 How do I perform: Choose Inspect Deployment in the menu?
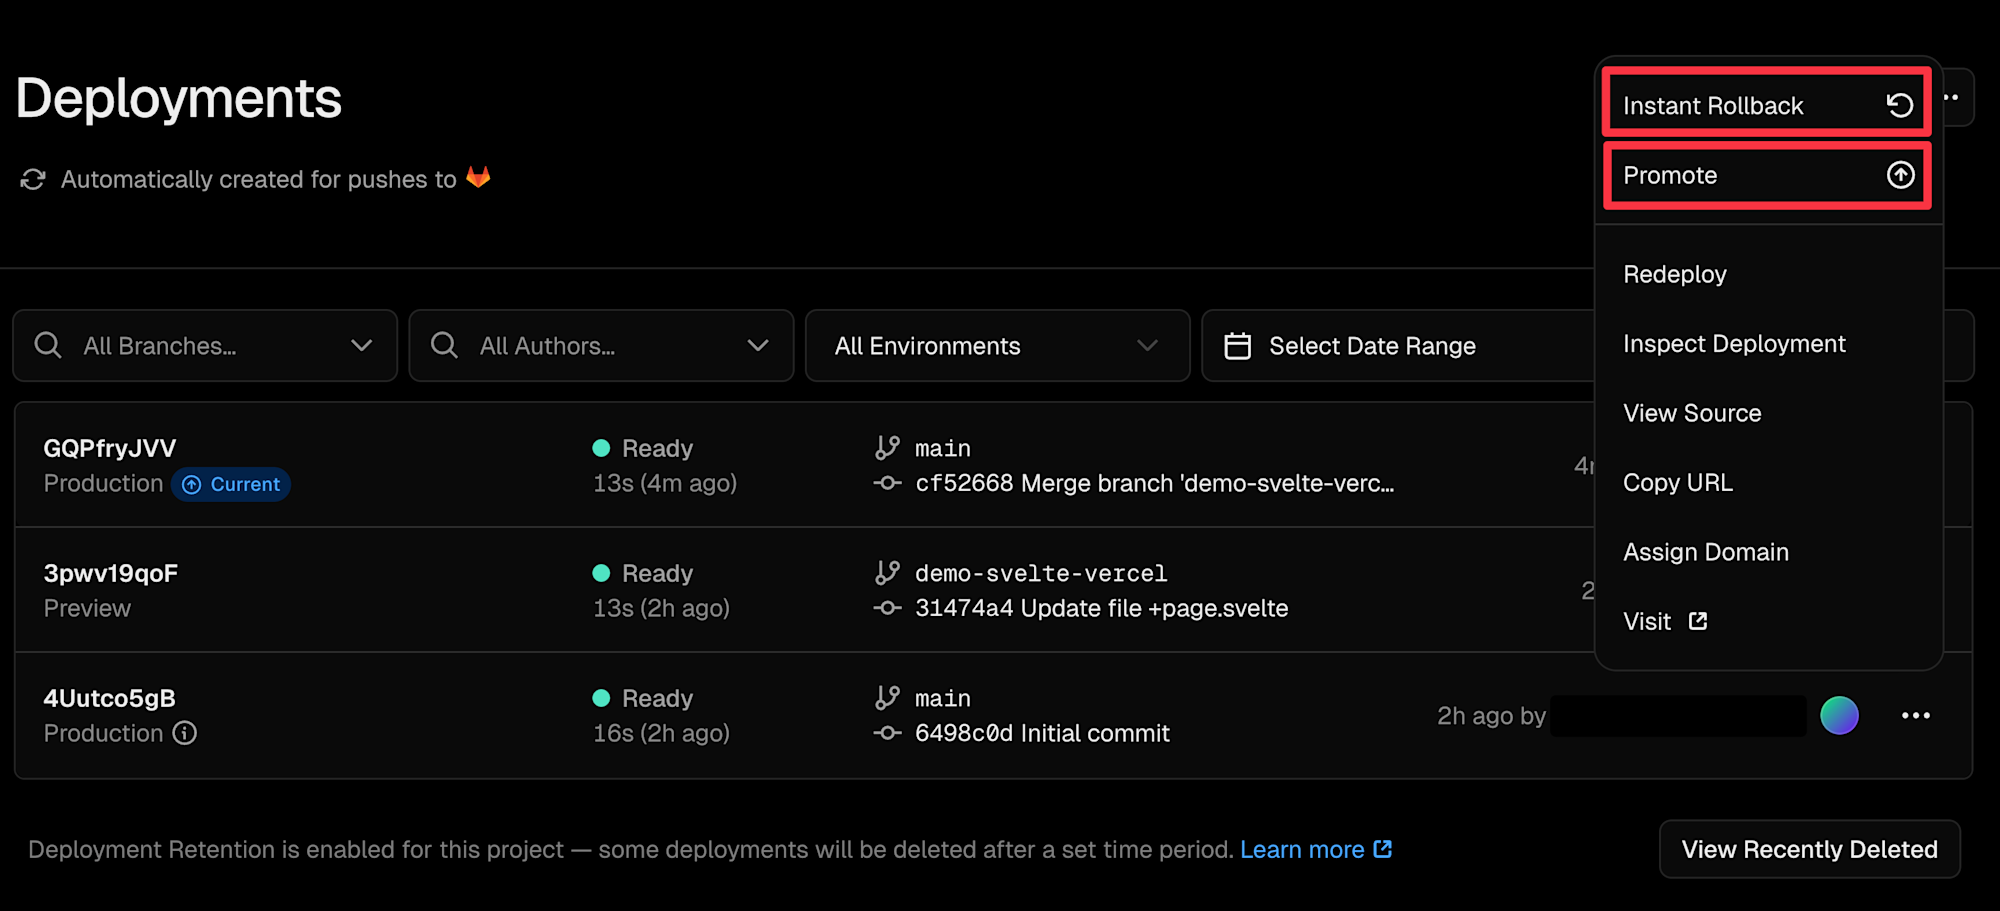tap(1734, 344)
